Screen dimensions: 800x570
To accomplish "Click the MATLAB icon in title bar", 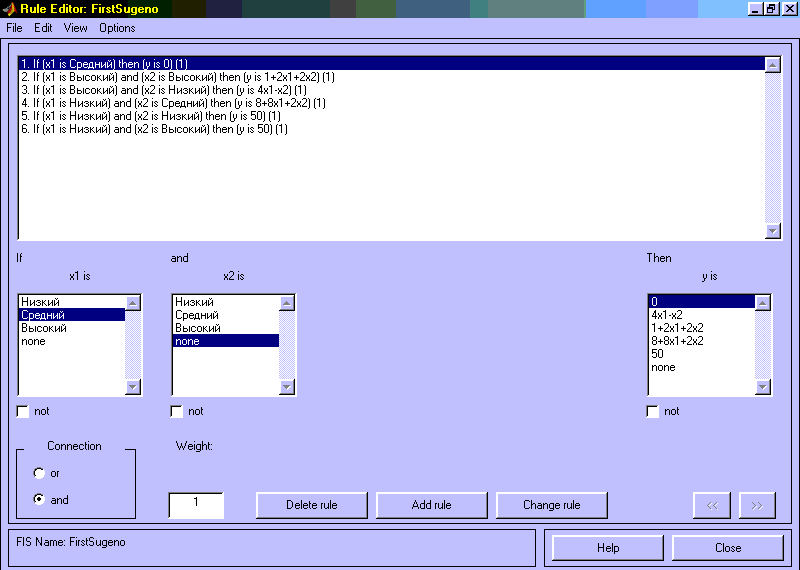I will (10, 9).
